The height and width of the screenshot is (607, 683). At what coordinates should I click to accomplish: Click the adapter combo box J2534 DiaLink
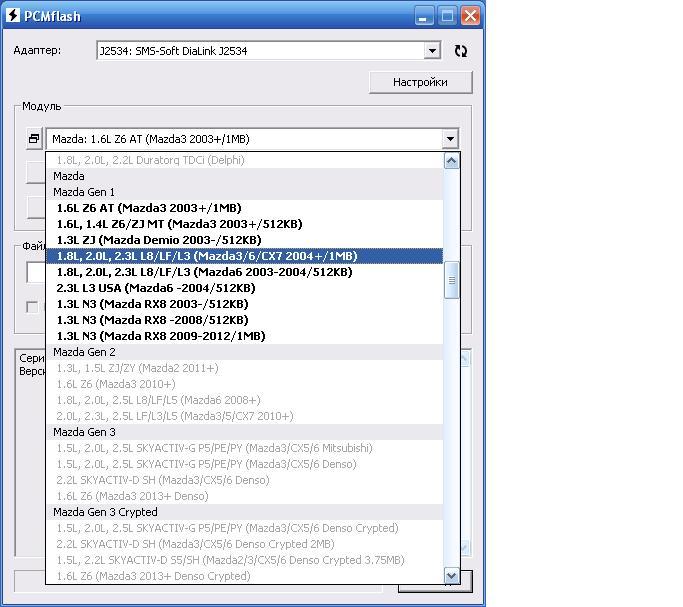click(268, 51)
